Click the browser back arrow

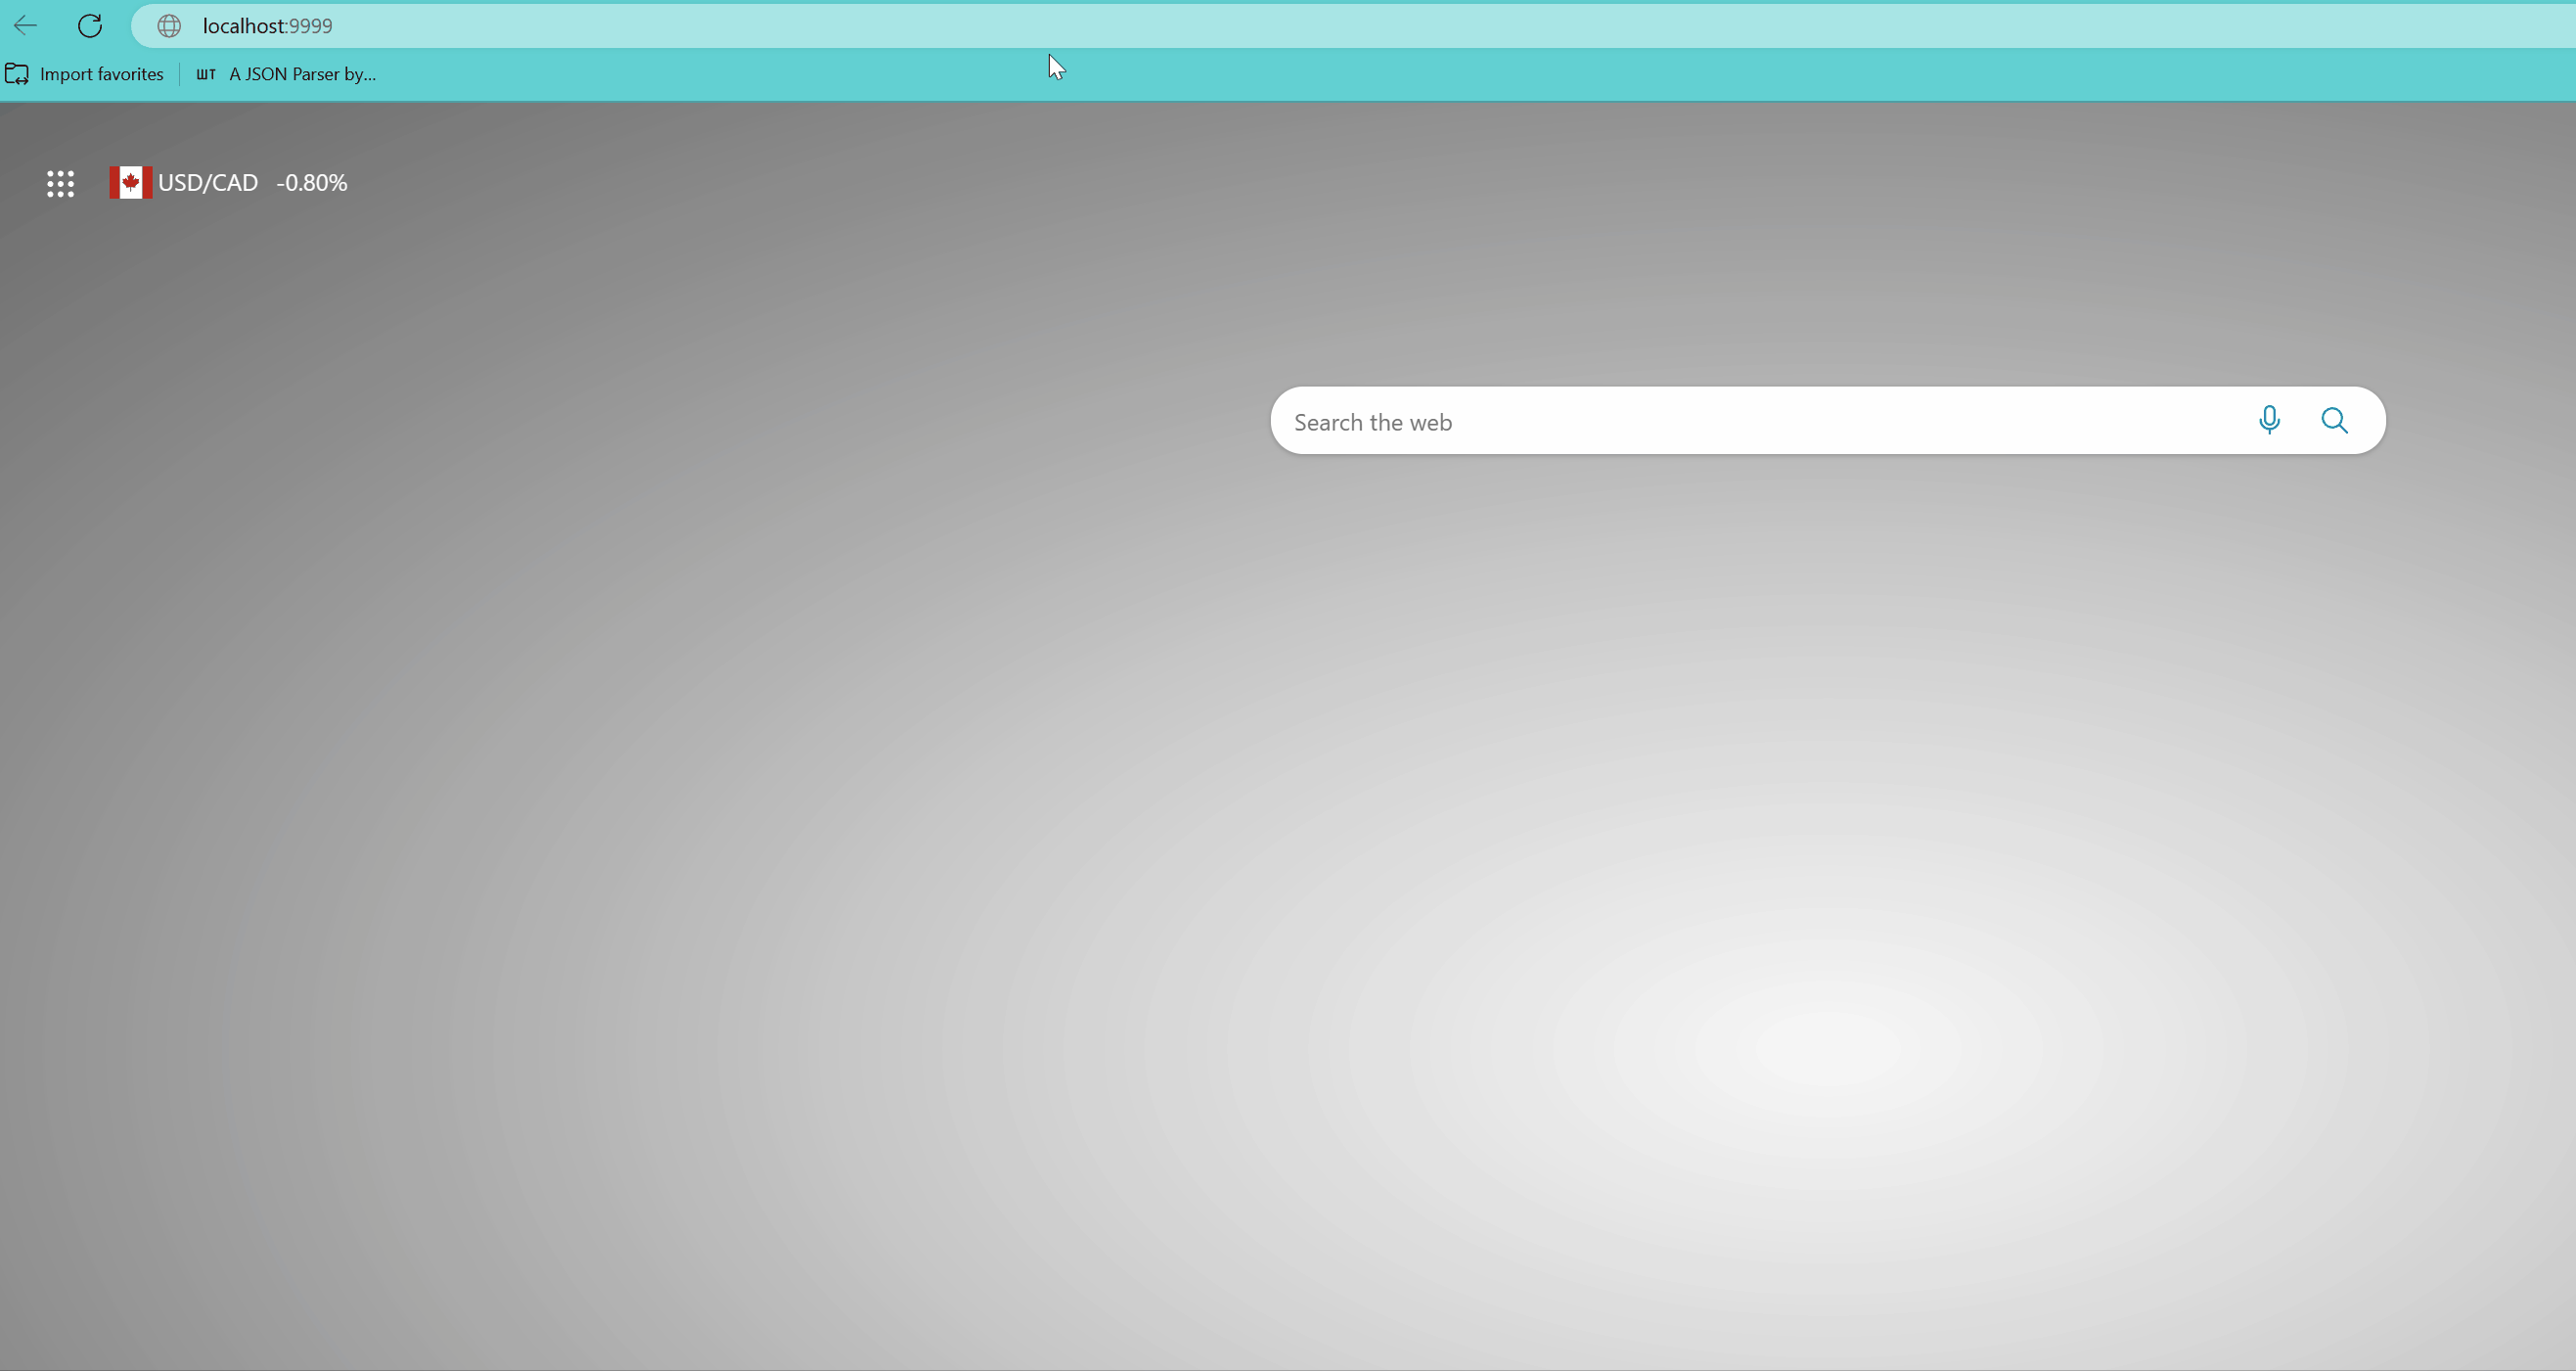pyautogui.click(x=25, y=26)
